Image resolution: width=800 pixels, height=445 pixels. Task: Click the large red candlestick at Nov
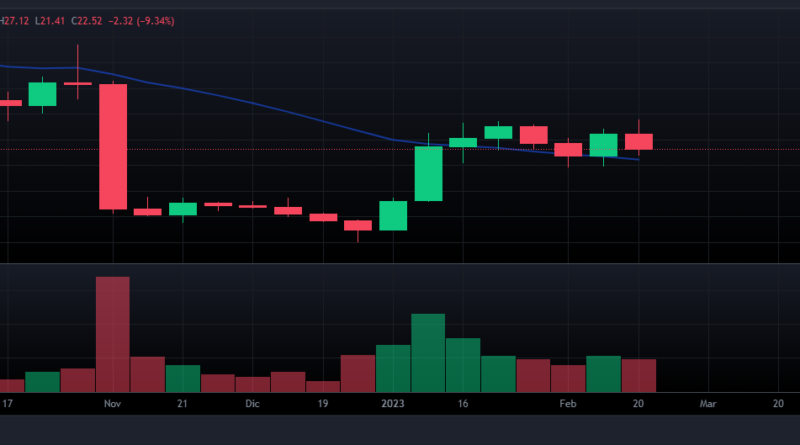coord(112,146)
